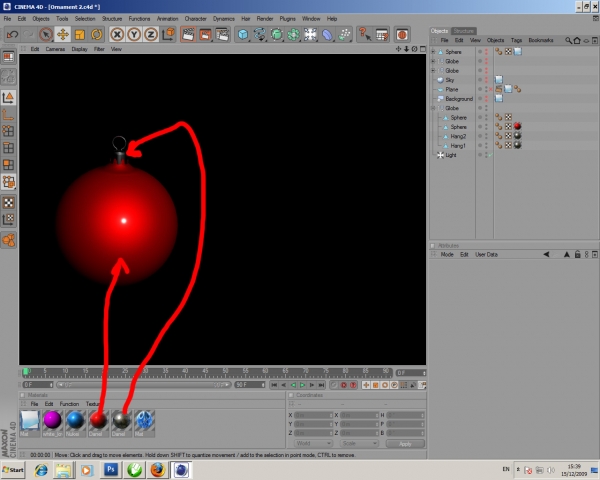This screenshot has width=600, height=480.
Task: Open the Scale dropdown in Coordinates
Action: pos(359,443)
